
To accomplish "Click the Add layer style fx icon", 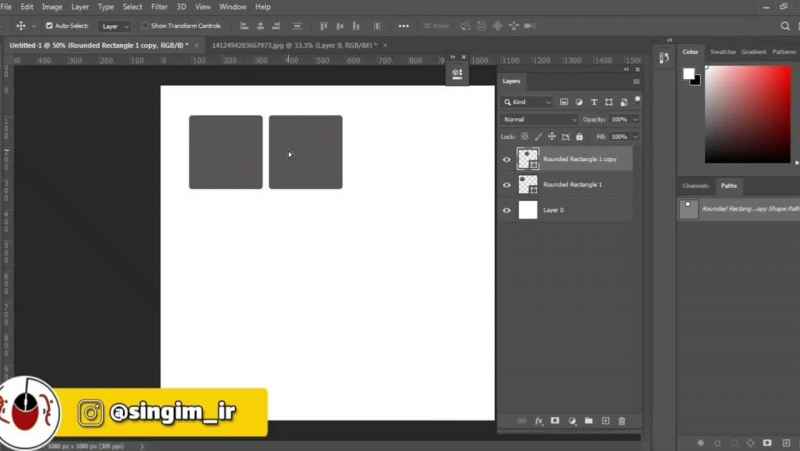I will (x=538, y=421).
